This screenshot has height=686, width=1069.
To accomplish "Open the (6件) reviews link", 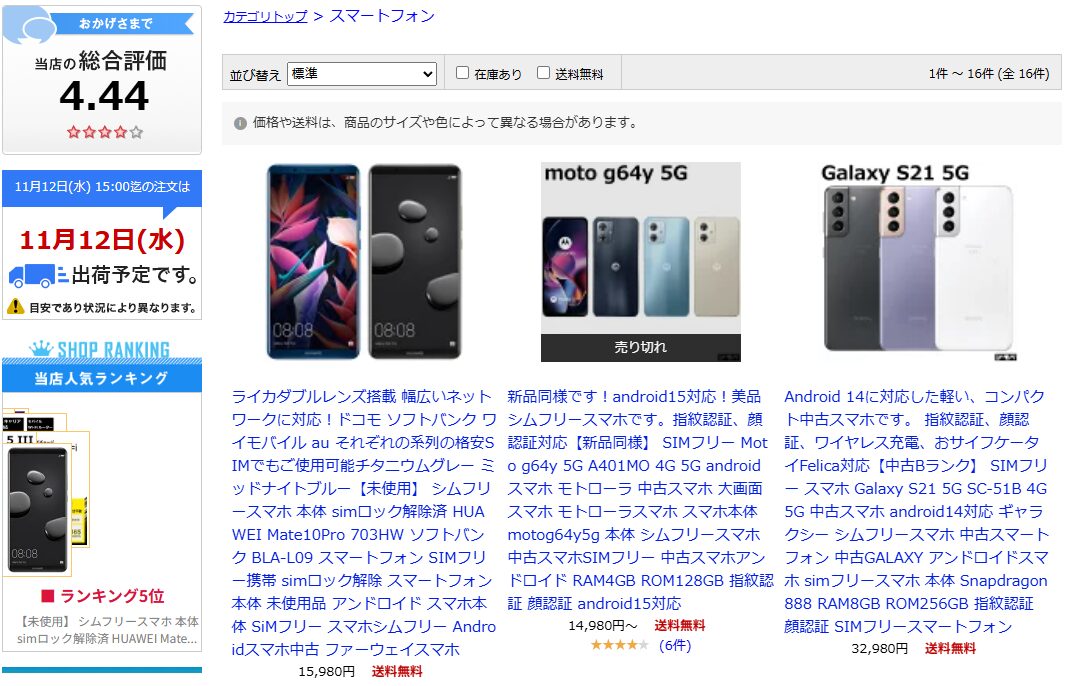I will click(675, 645).
